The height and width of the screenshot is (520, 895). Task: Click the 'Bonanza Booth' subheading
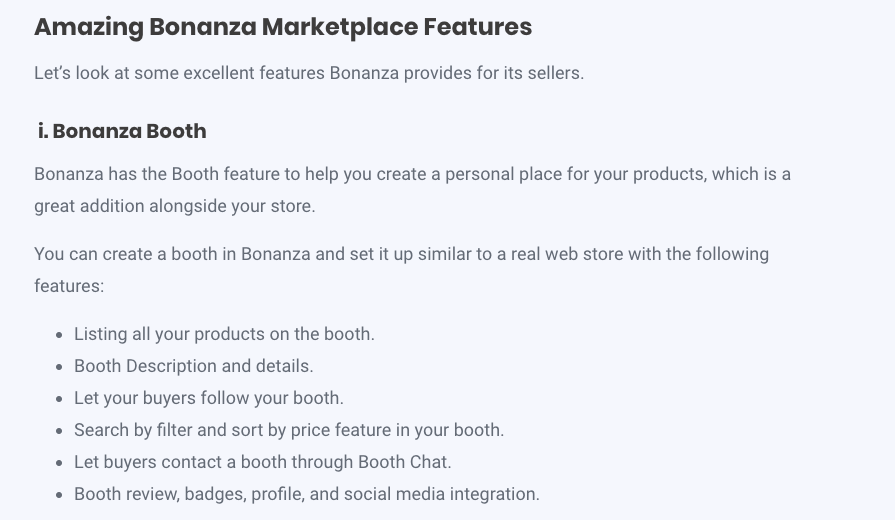click(x=129, y=131)
